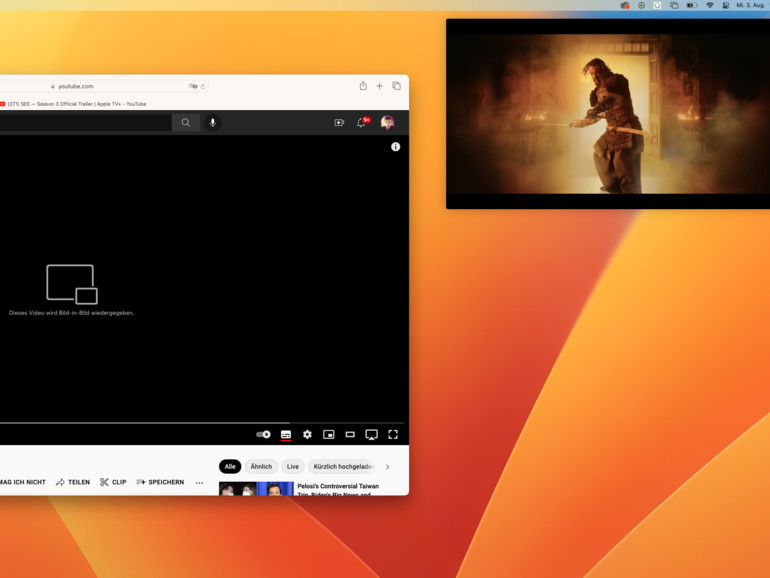Select the Kürzlich hochgeladen chip
This screenshot has width=770, height=578.
point(343,467)
